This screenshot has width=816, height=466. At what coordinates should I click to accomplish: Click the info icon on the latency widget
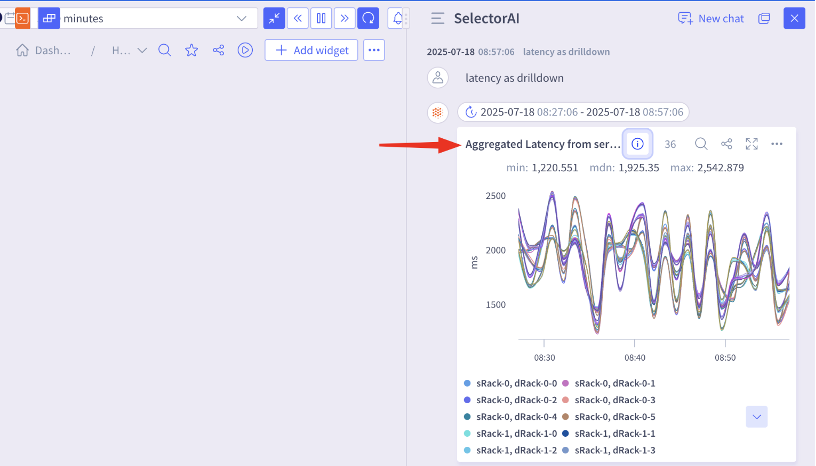click(638, 144)
